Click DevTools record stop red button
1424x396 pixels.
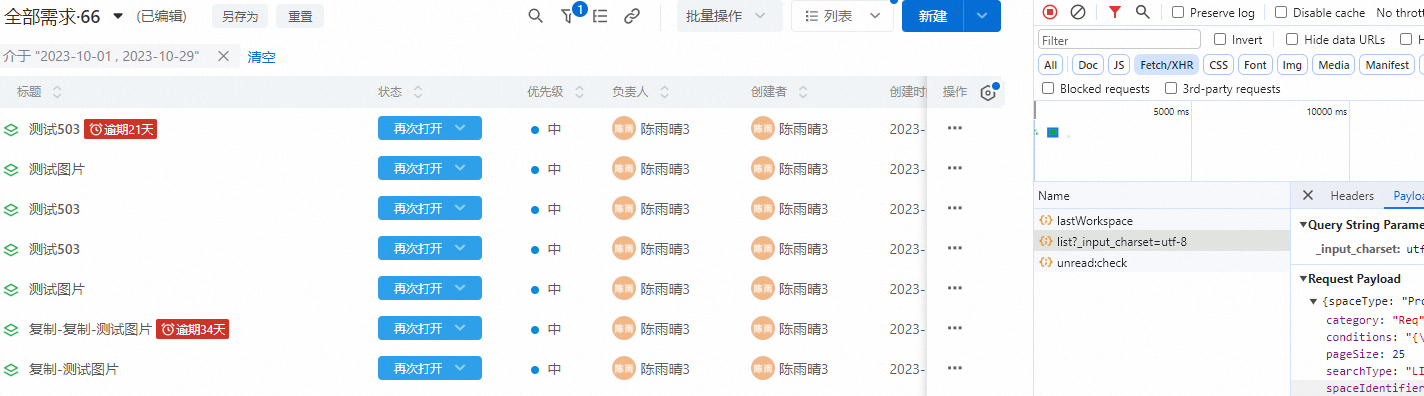tap(1050, 12)
